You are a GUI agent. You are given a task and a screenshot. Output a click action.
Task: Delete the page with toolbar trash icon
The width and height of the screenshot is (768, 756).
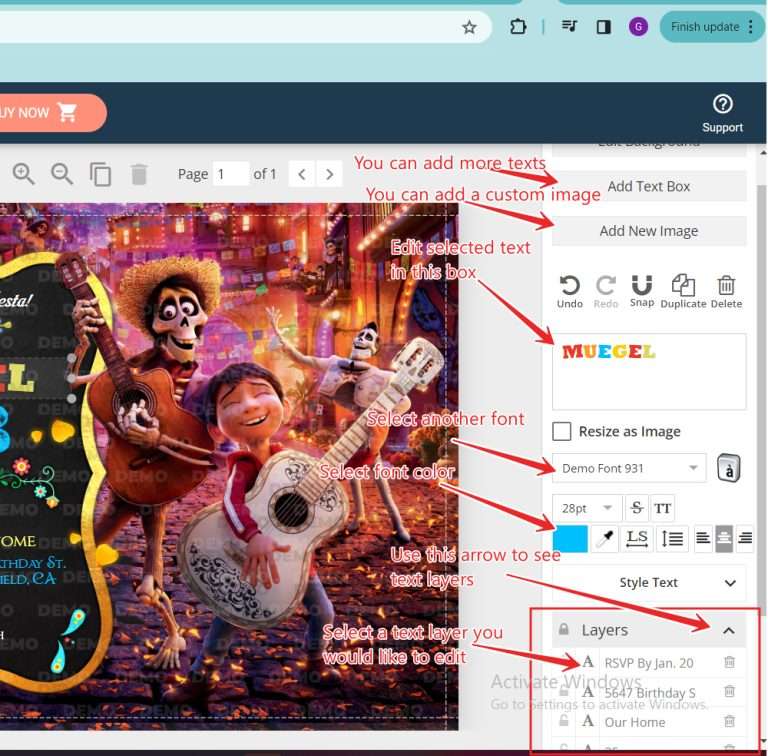pyautogui.click(x=139, y=174)
